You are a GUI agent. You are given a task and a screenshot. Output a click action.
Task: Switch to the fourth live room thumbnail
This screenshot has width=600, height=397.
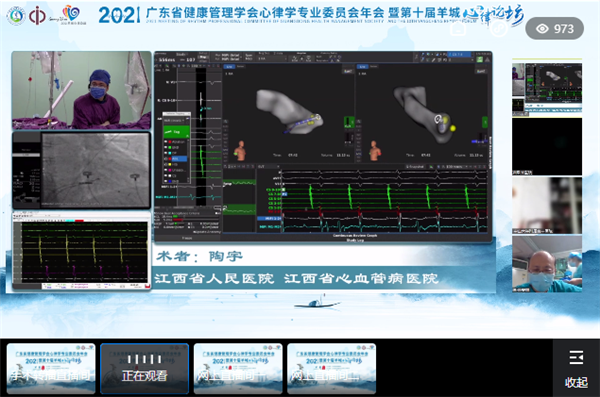[x=331, y=368]
